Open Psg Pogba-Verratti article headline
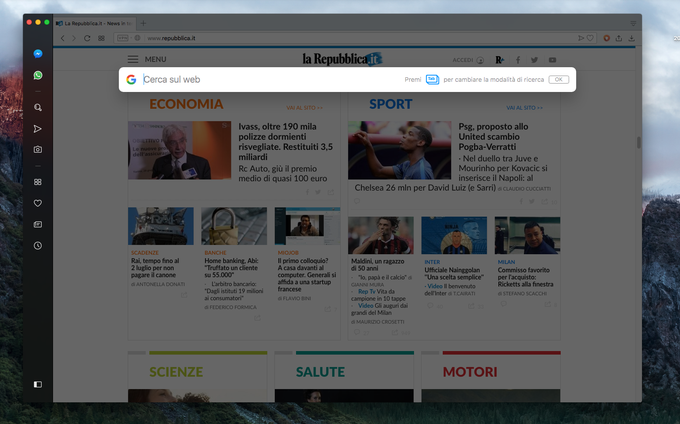680x424 pixels. [x=494, y=137]
